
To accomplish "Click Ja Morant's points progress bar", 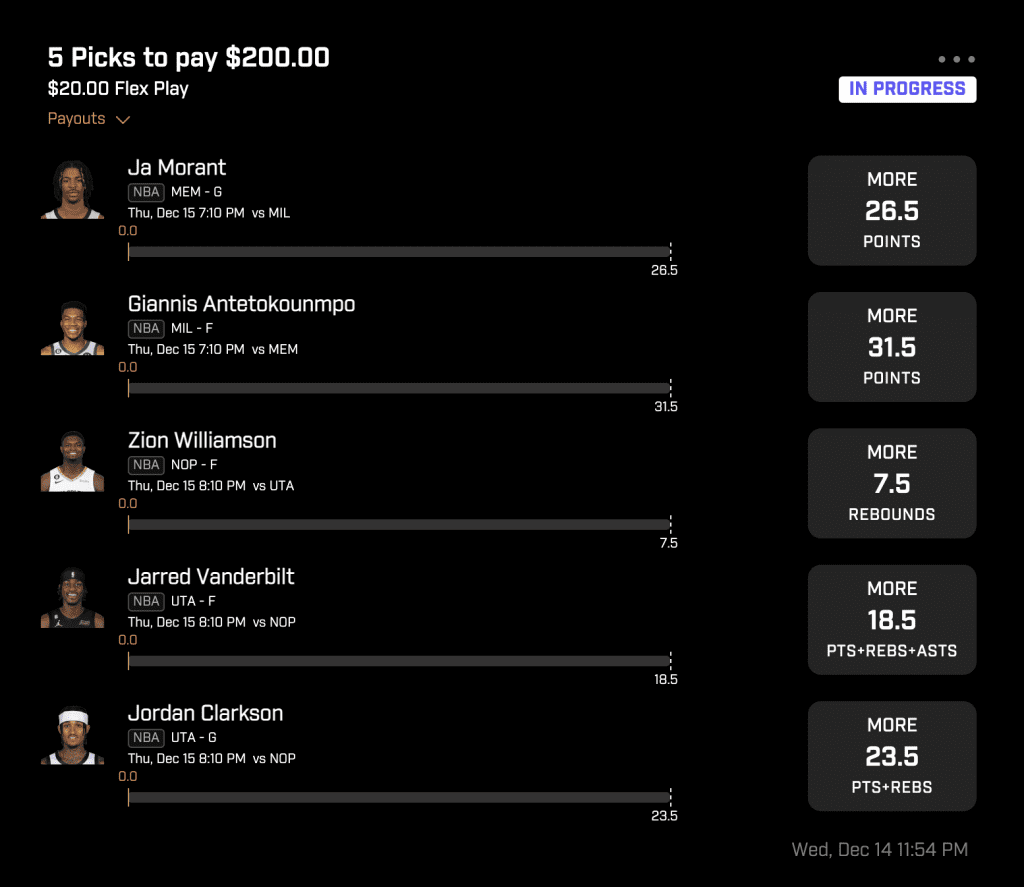I will point(399,252).
